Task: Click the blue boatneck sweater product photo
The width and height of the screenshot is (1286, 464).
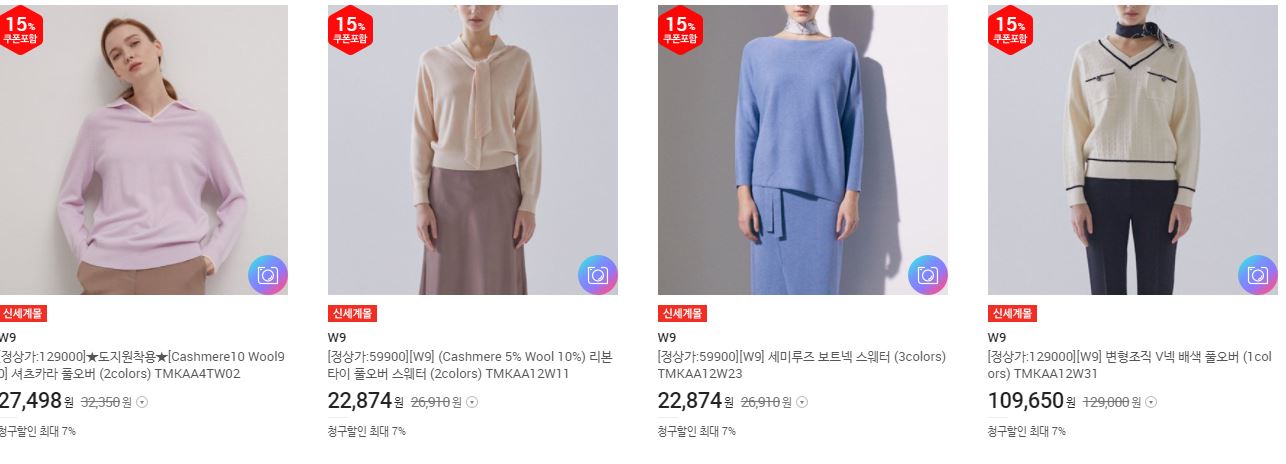Action: click(x=803, y=150)
